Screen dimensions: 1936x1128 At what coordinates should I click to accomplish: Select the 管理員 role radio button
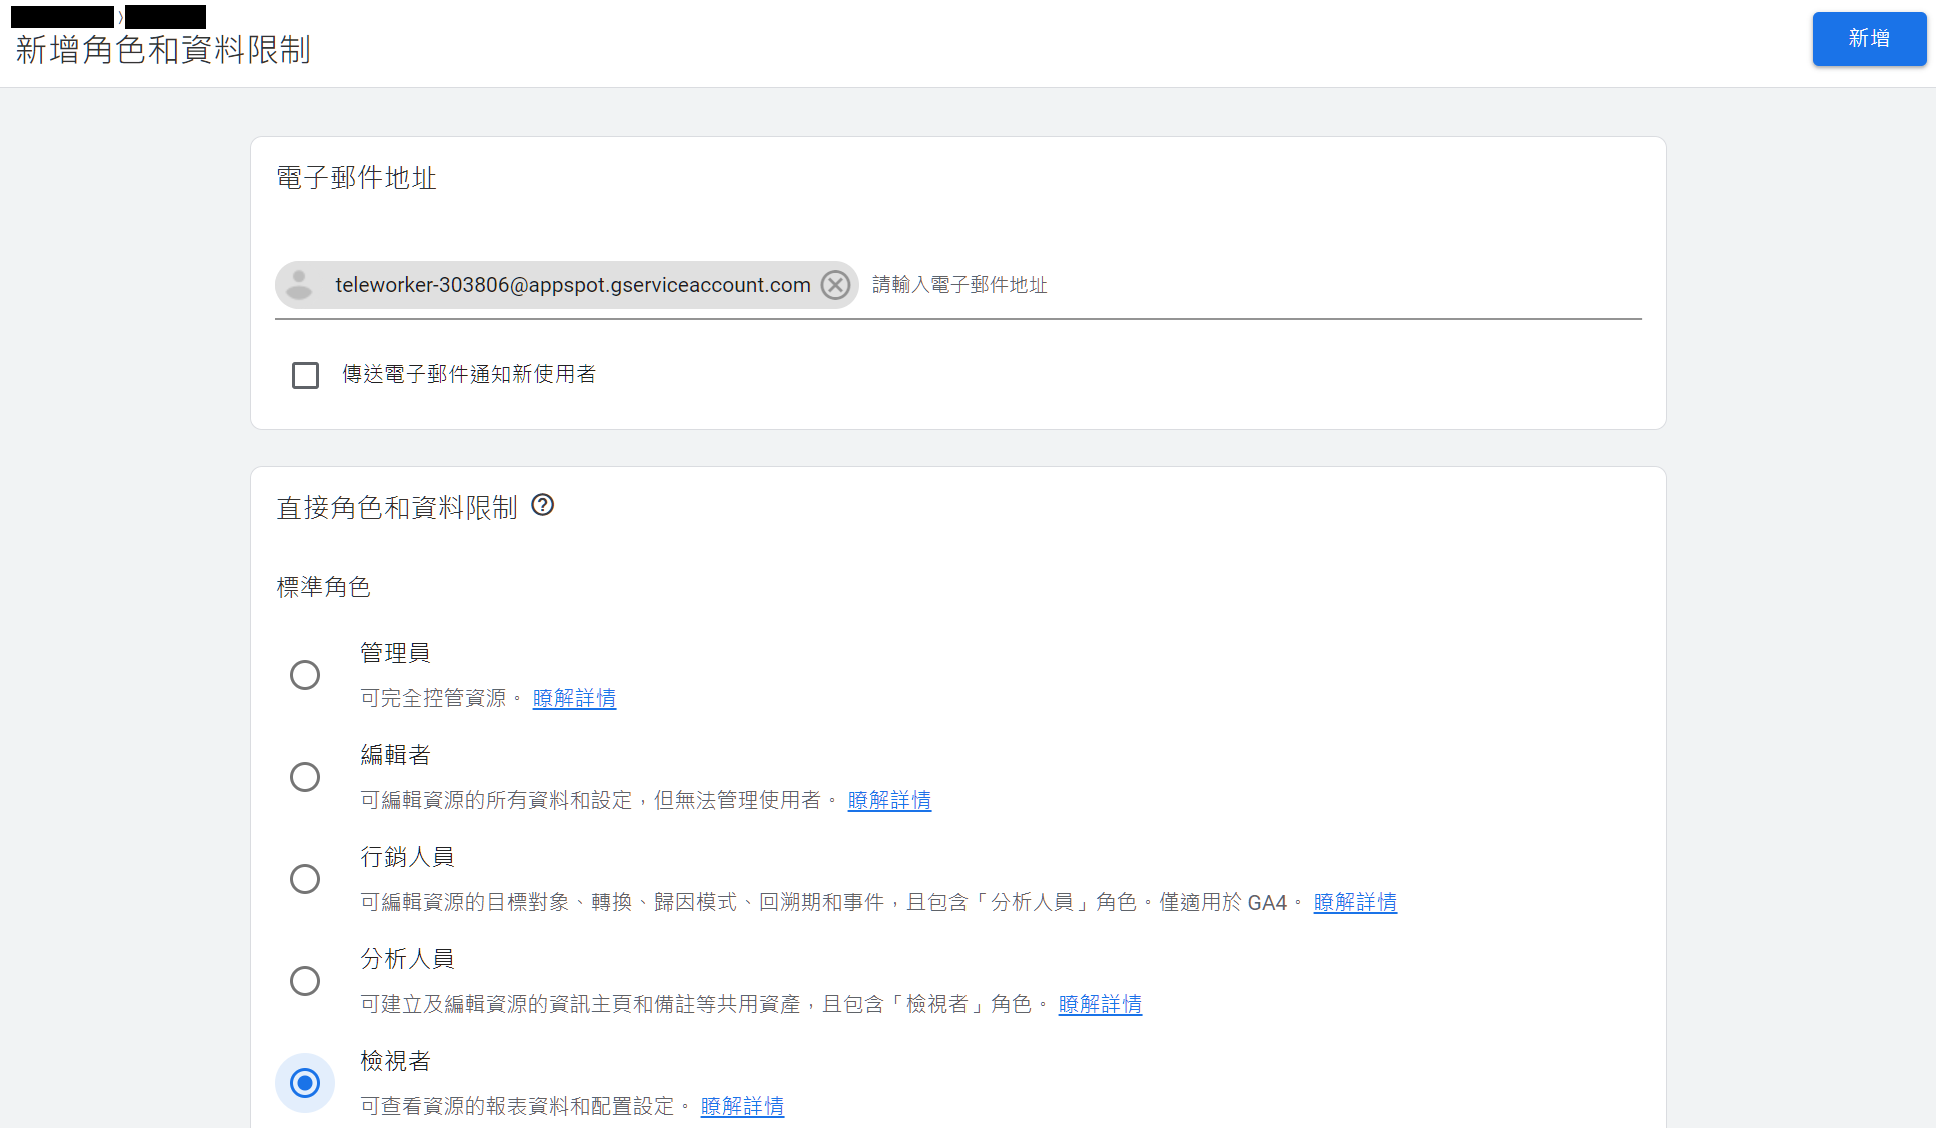305,675
